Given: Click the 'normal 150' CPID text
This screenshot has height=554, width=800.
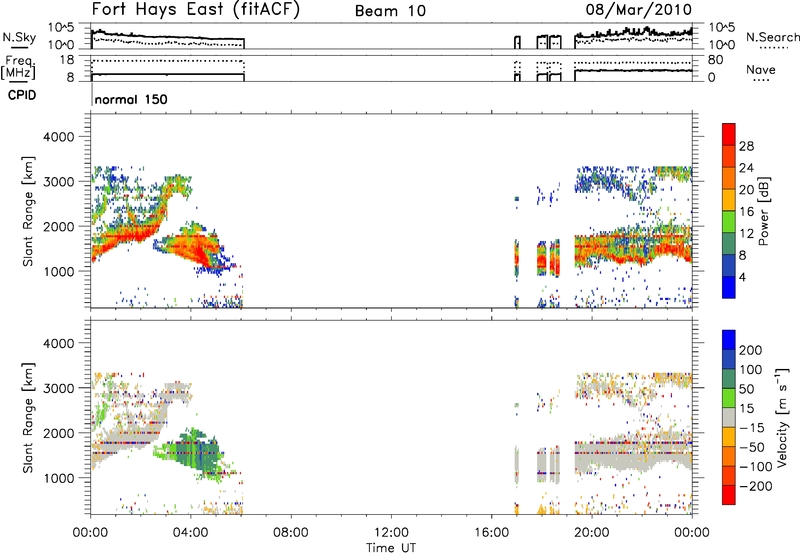Looking at the screenshot, I should (x=131, y=99).
